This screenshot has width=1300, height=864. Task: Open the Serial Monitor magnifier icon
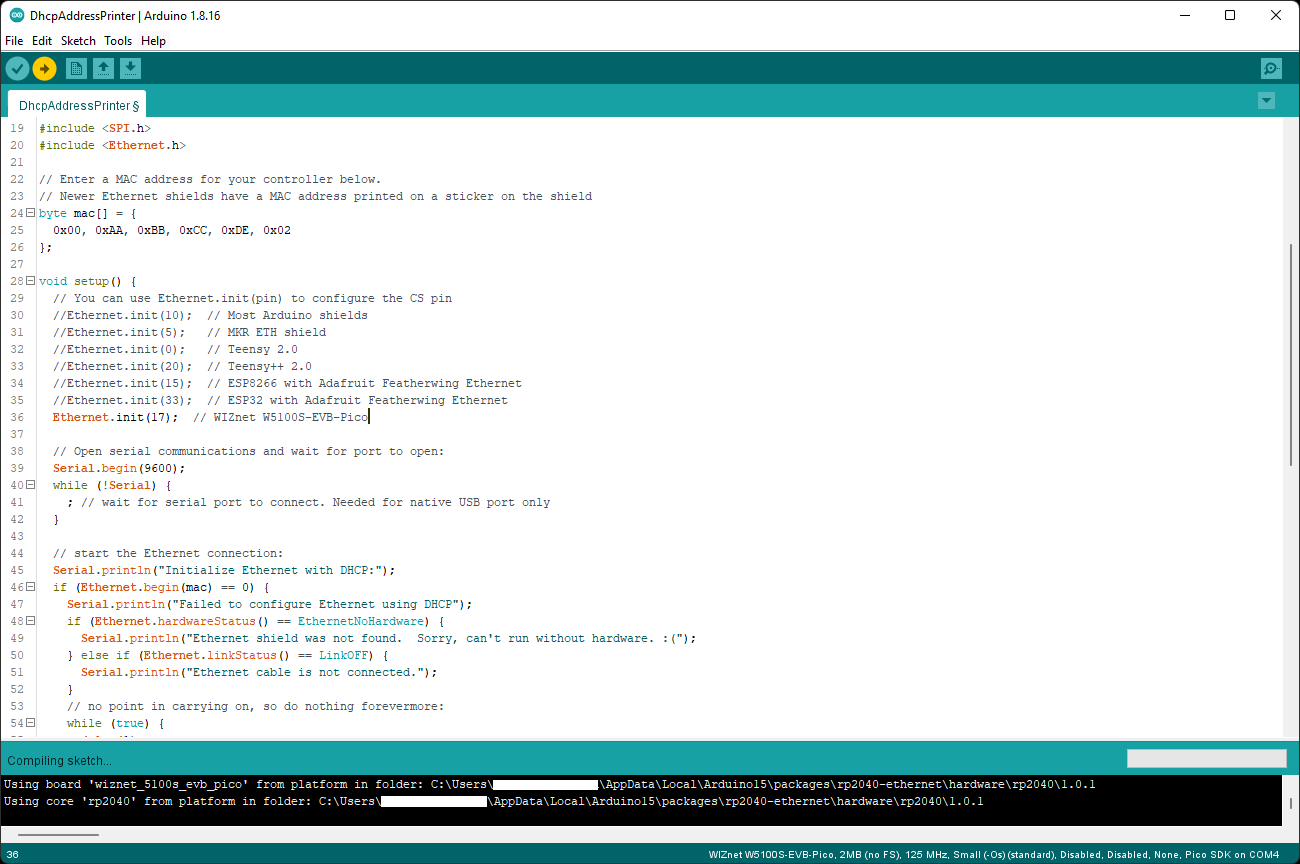pyautogui.click(x=1271, y=68)
